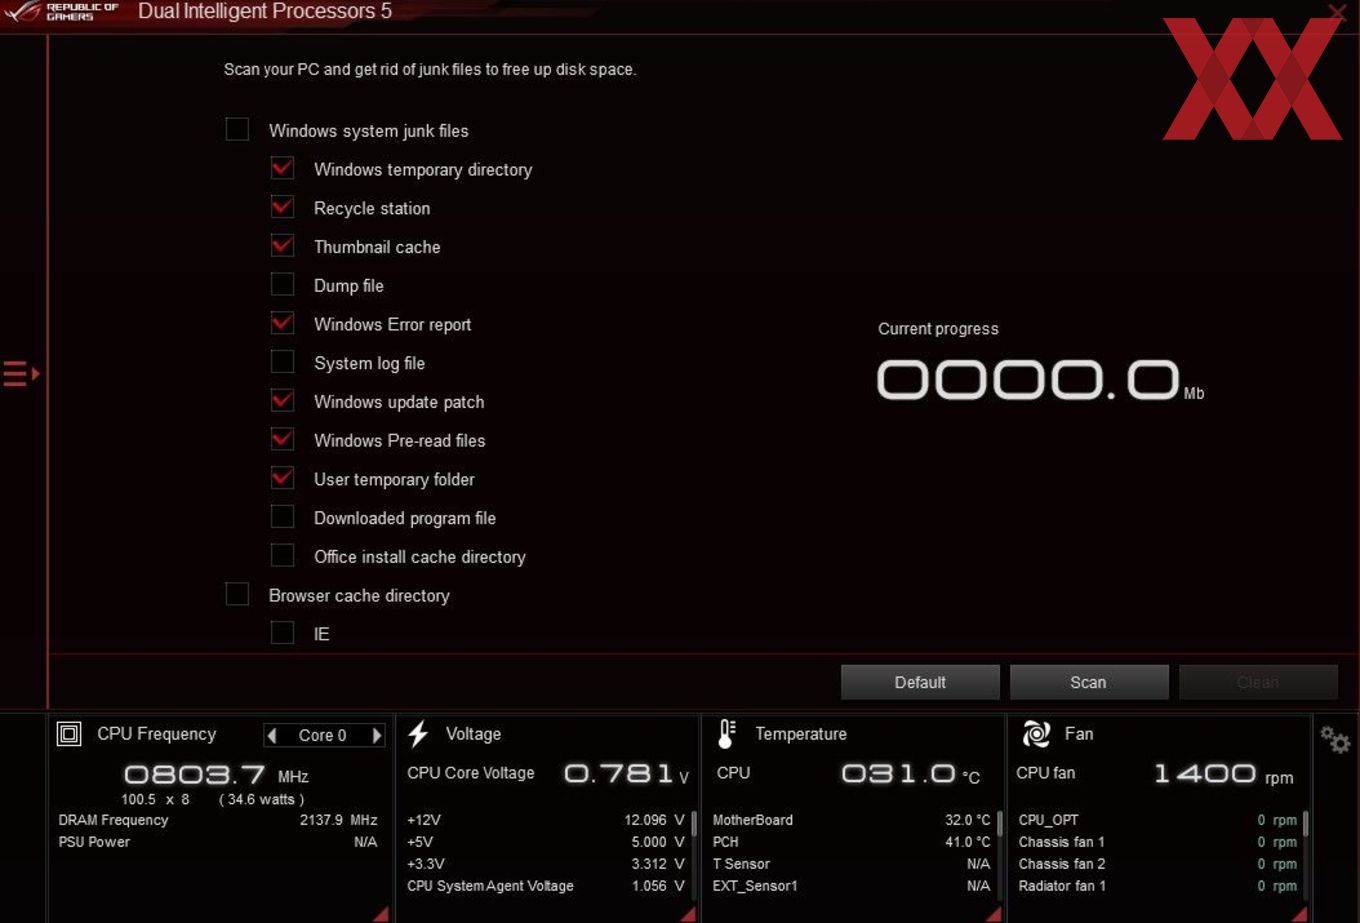Click the Radiator fan 1 row
Screen dimensions: 1360x923
pos(1157,886)
